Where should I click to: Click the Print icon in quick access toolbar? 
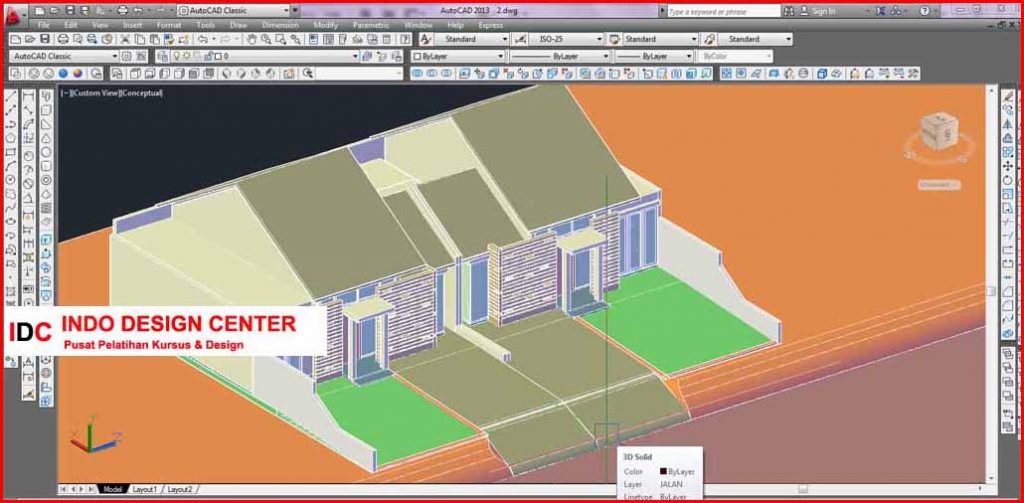point(121,11)
